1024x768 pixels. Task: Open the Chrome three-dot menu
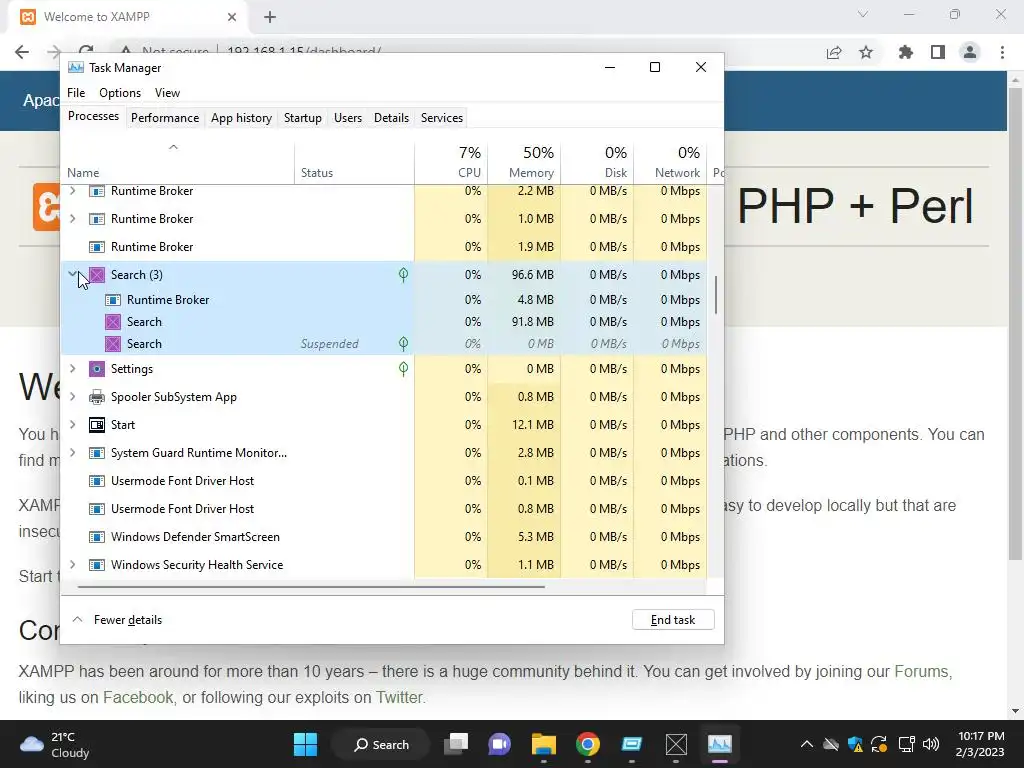(x=1002, y=52)
